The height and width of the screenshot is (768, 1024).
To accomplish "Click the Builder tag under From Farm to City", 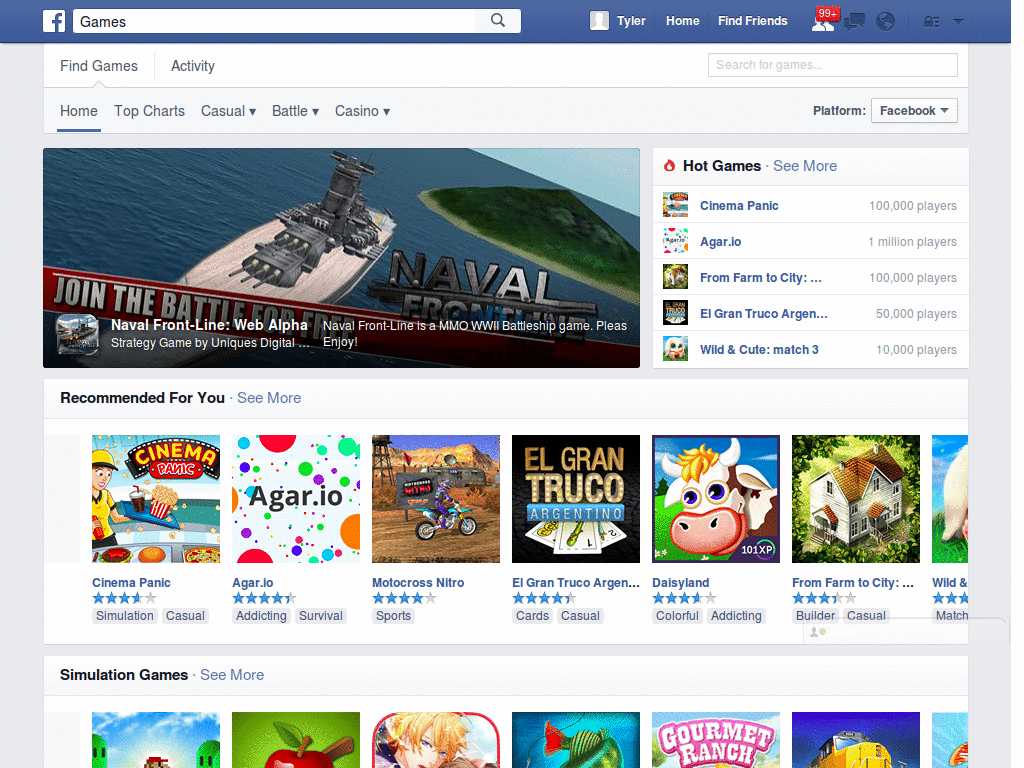I will [815, 616].
